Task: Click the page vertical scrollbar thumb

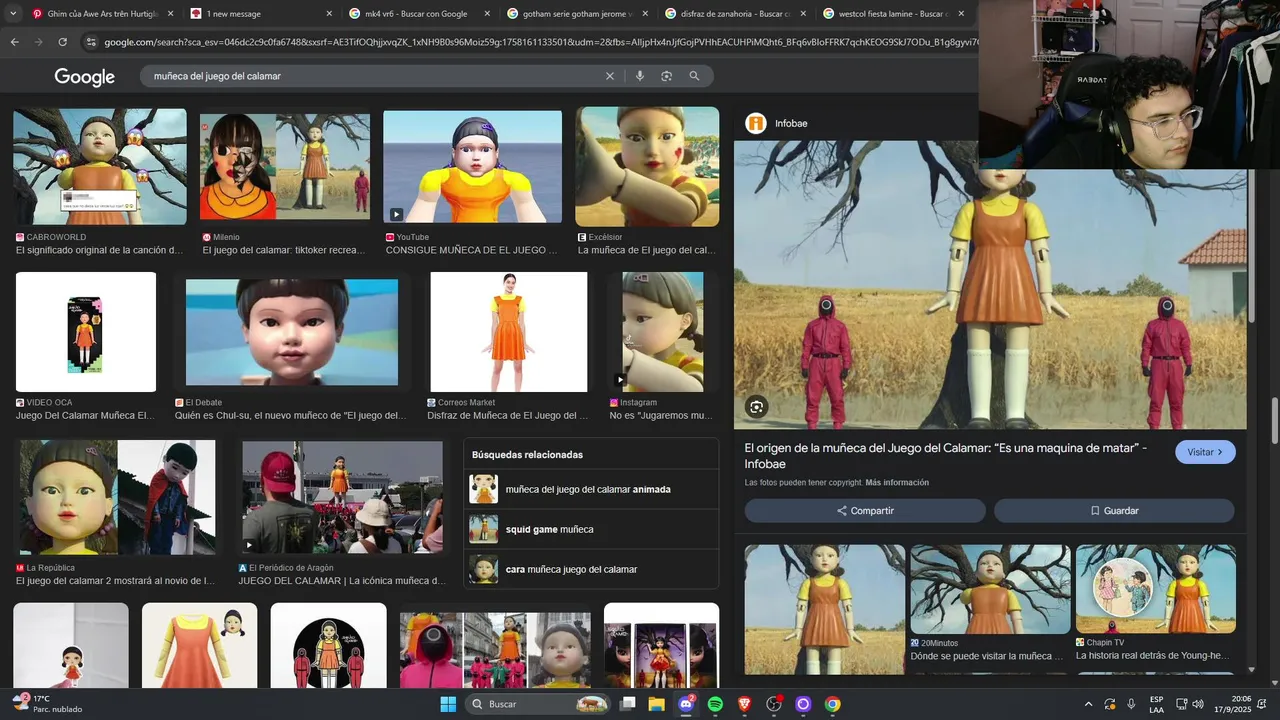Action: click(1275, 420)
